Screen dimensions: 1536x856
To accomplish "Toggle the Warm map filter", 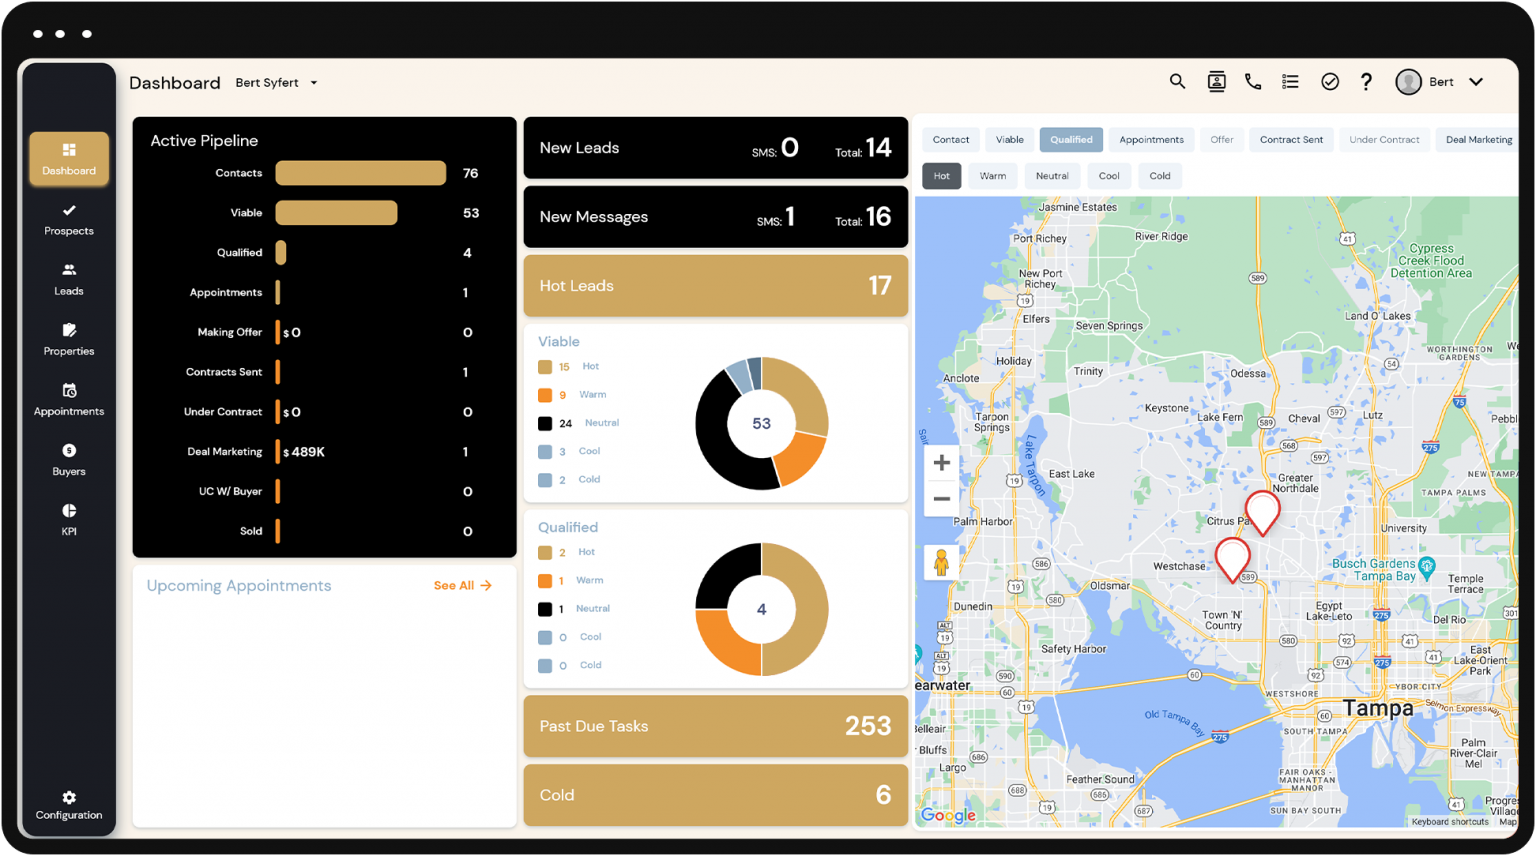I will click(993, 176).
